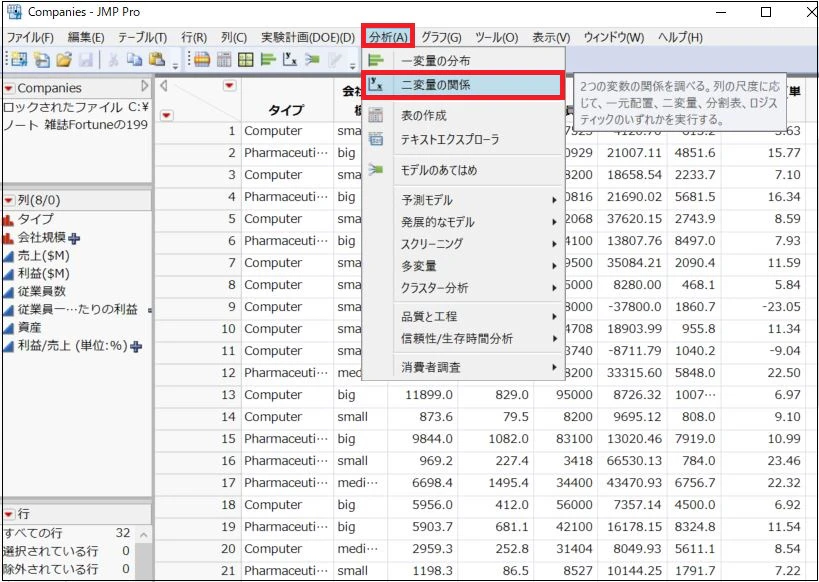The height and width of the screenshot is (582, 819).
Task: Click the Copy toolbar icon
Action: click(134, 60)
